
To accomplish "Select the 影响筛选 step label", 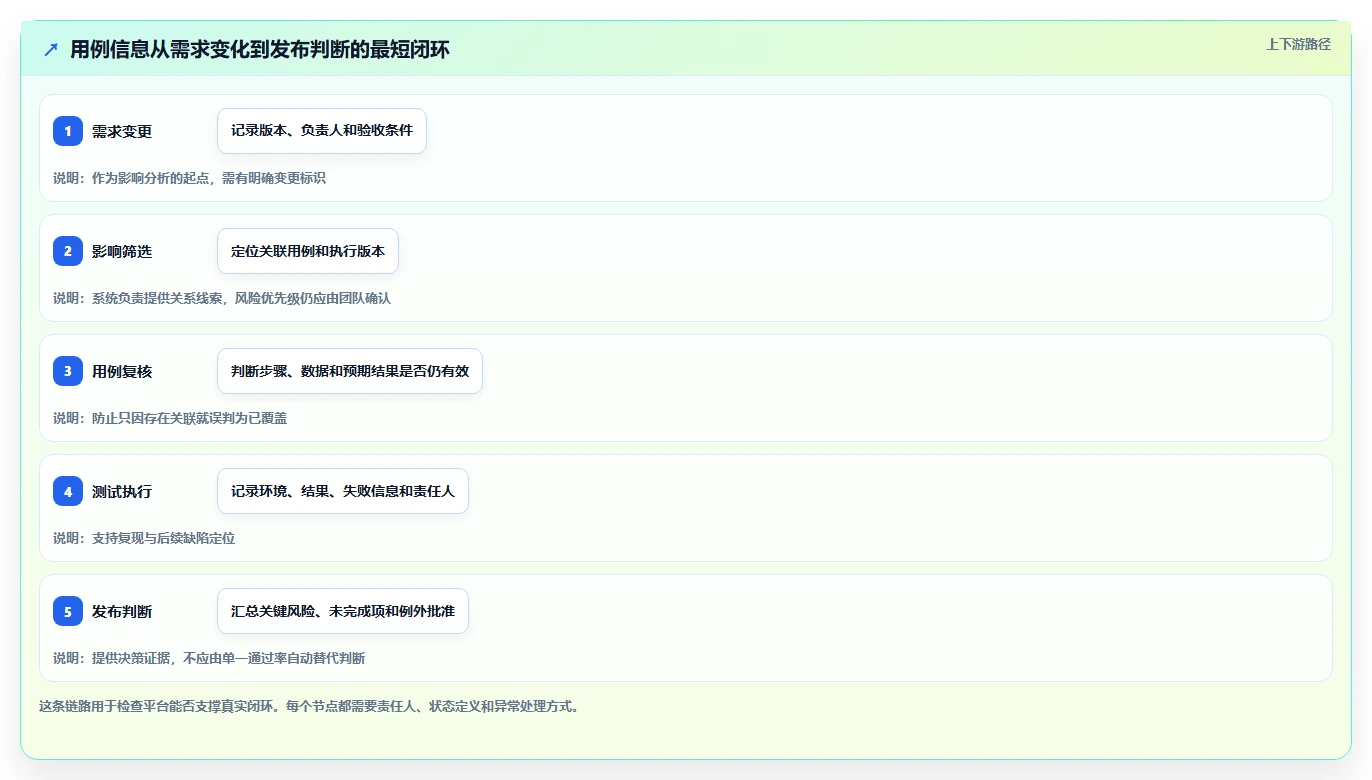I will click(122, 251).
